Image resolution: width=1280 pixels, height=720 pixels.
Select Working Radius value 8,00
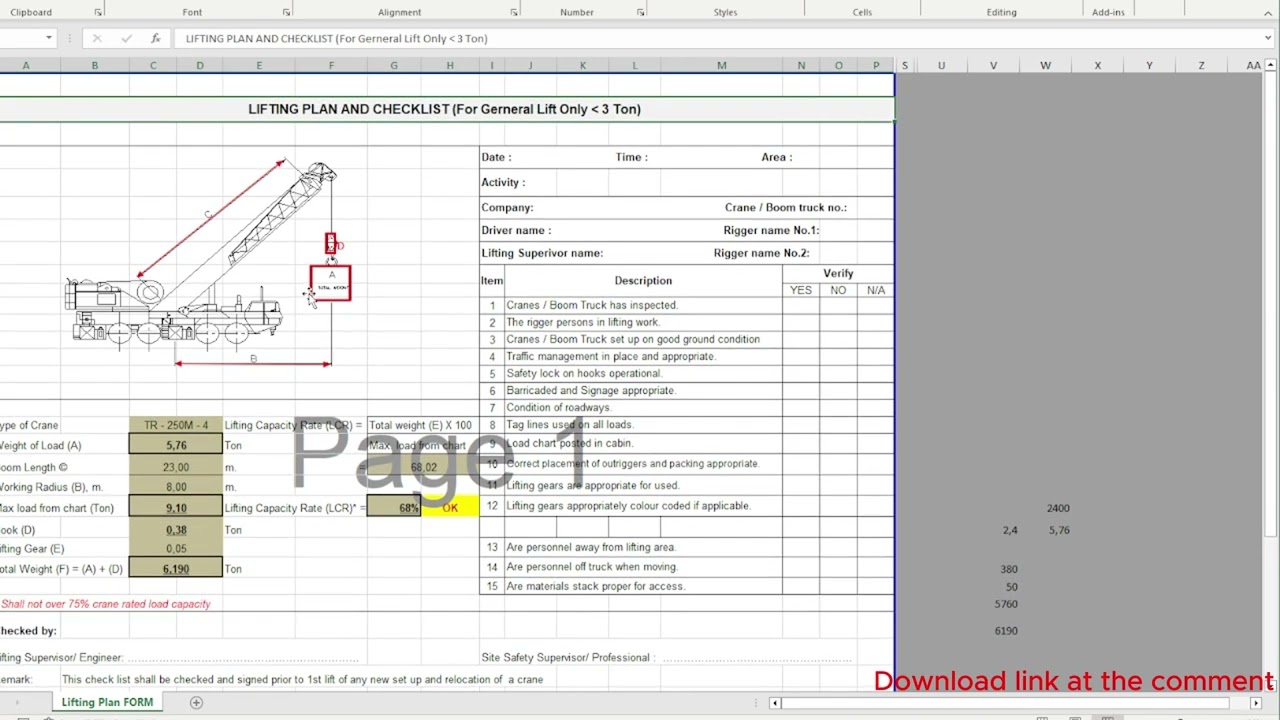(x=176, y=487)
